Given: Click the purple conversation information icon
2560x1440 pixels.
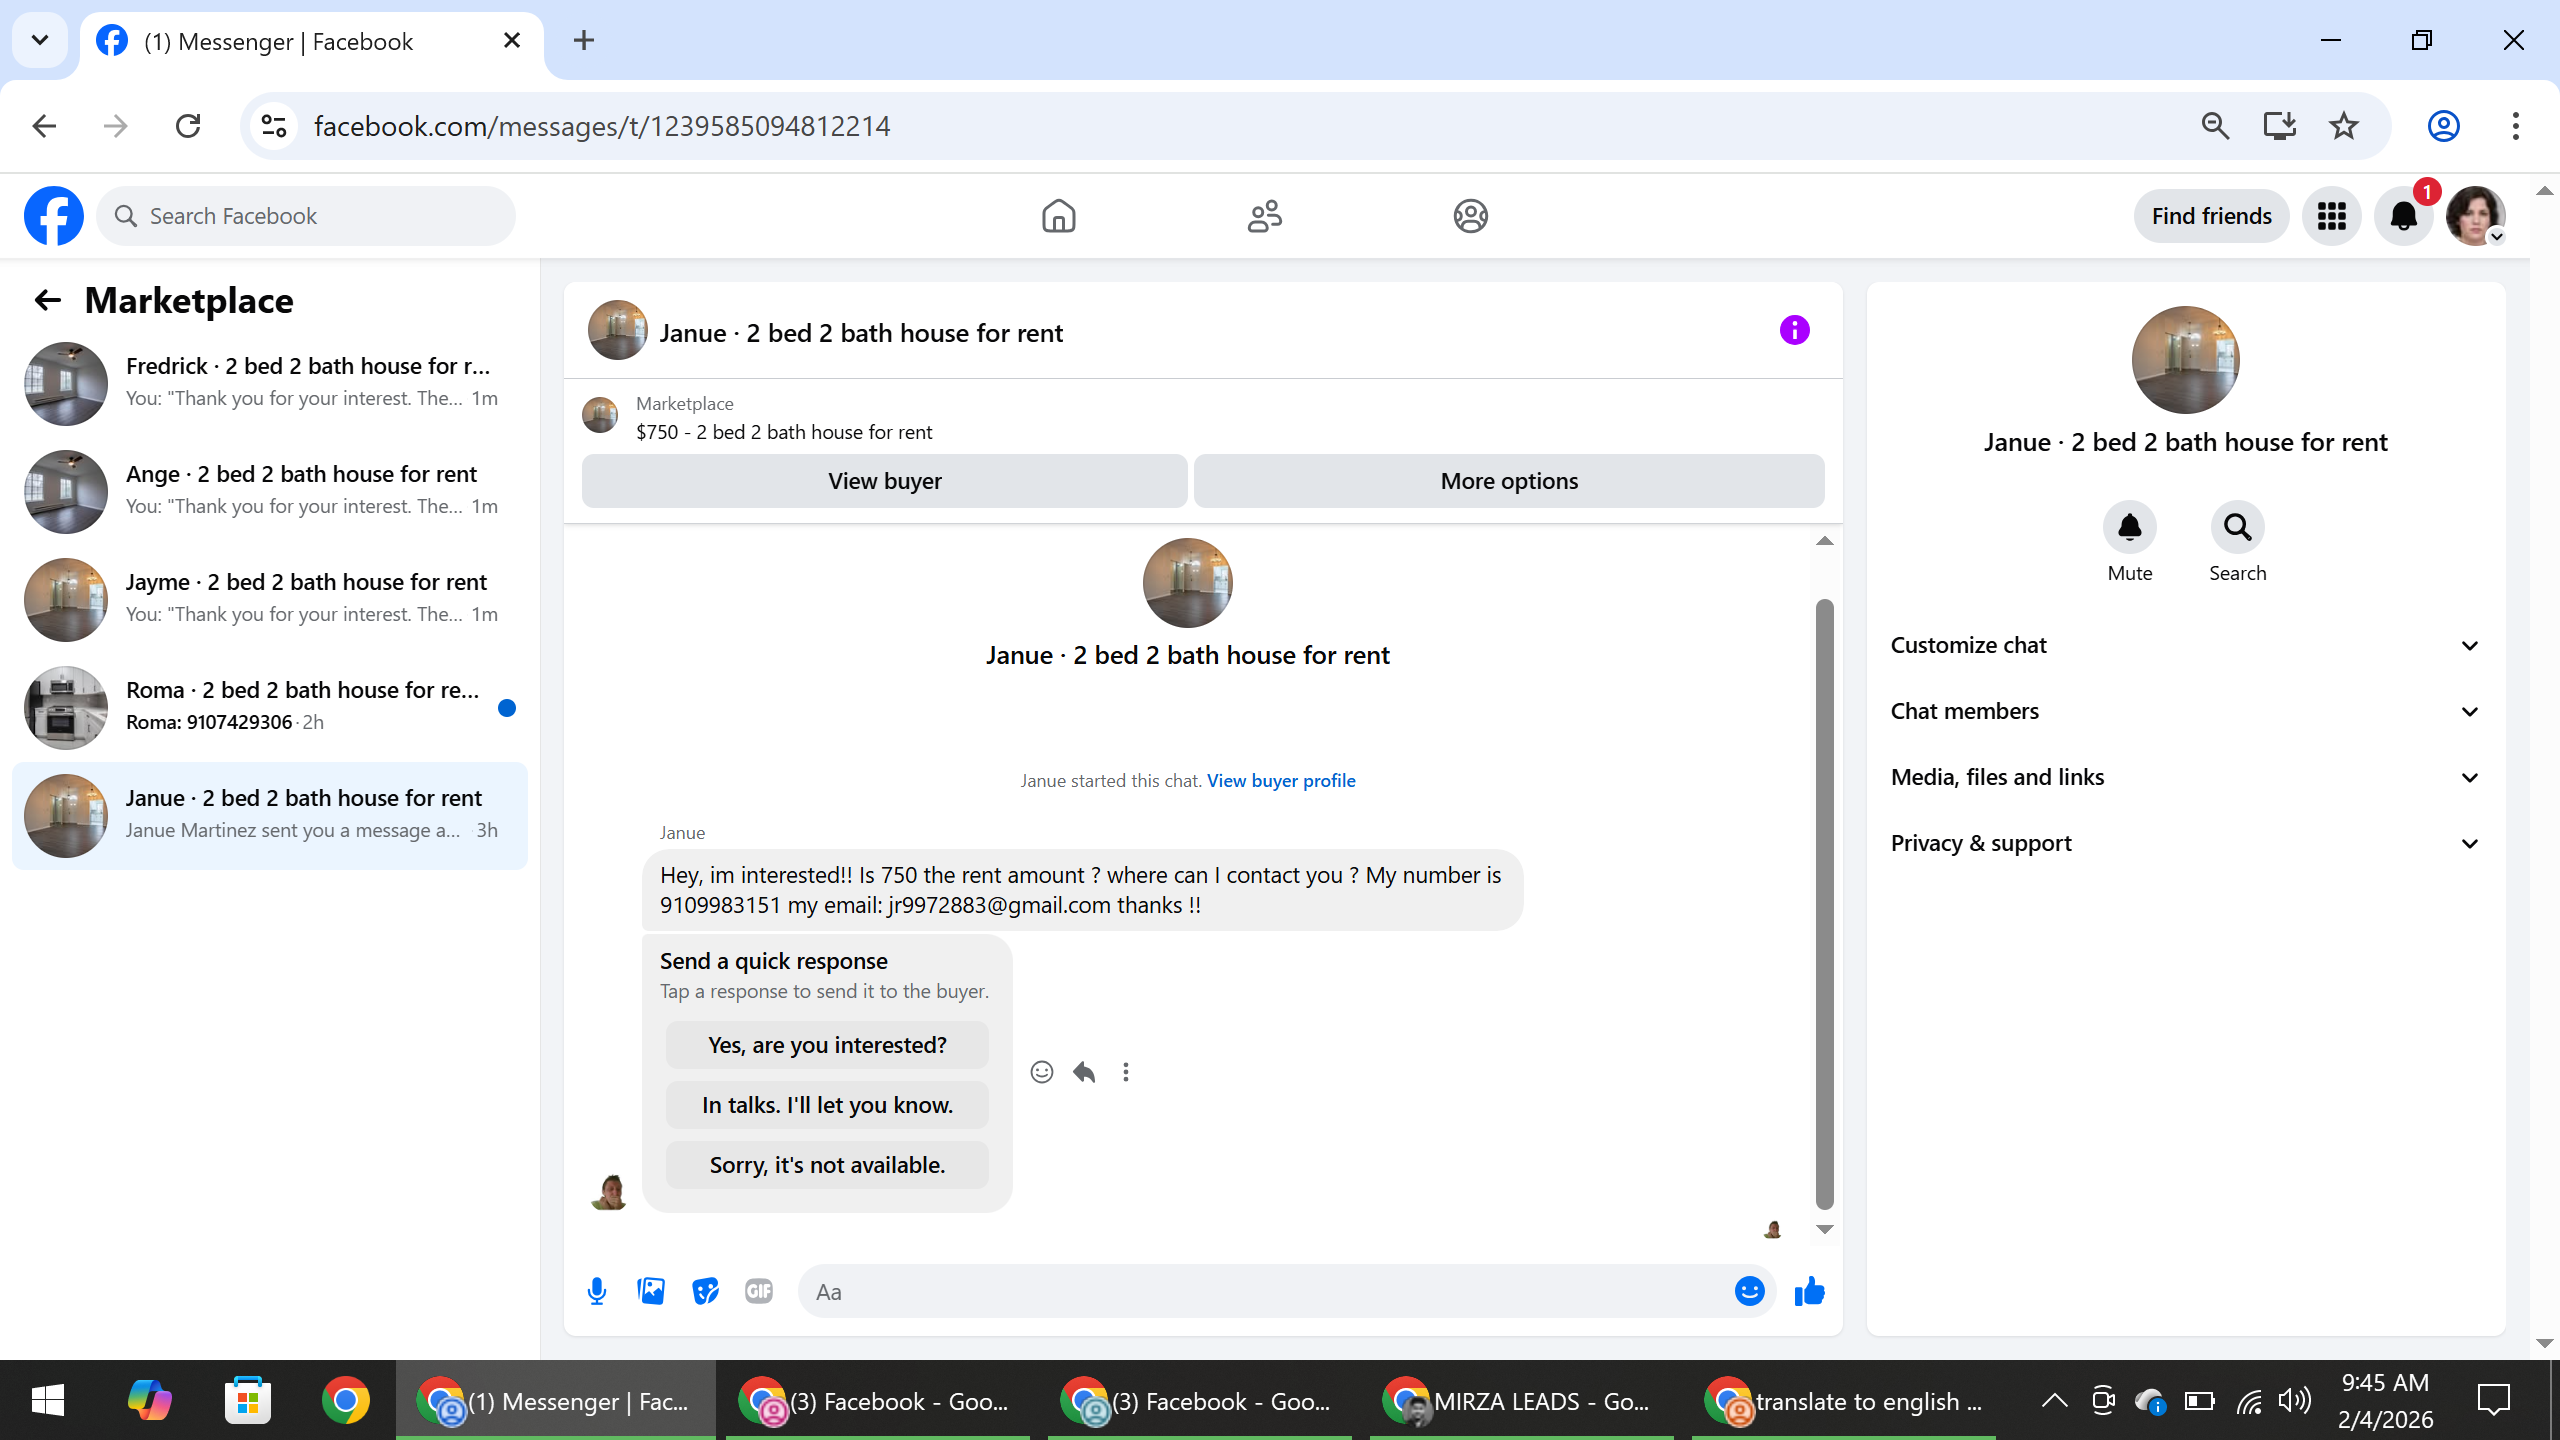Looking at the screenshot, I should click(x=1794, y=331).
